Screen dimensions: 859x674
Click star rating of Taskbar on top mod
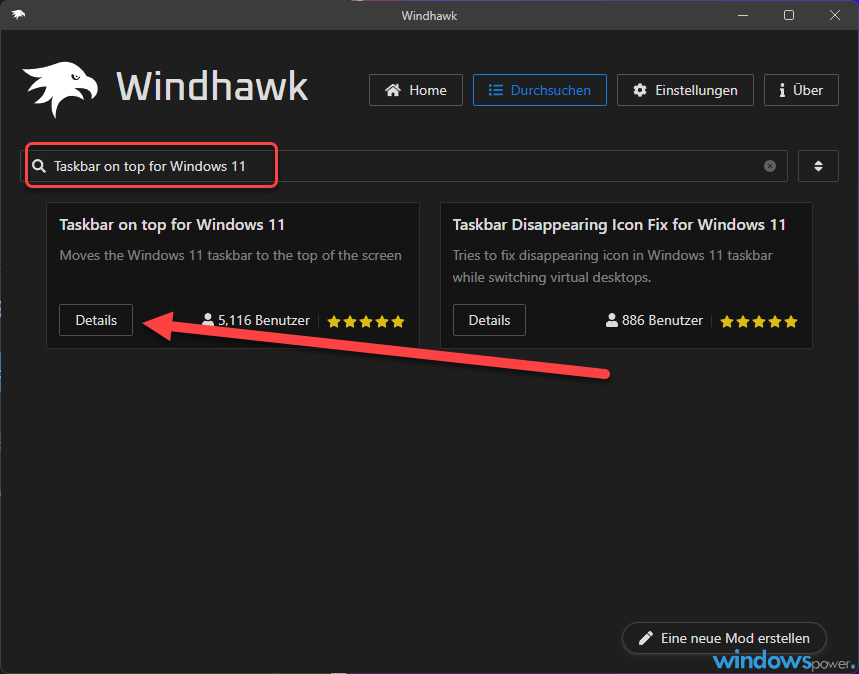[366, 322]
